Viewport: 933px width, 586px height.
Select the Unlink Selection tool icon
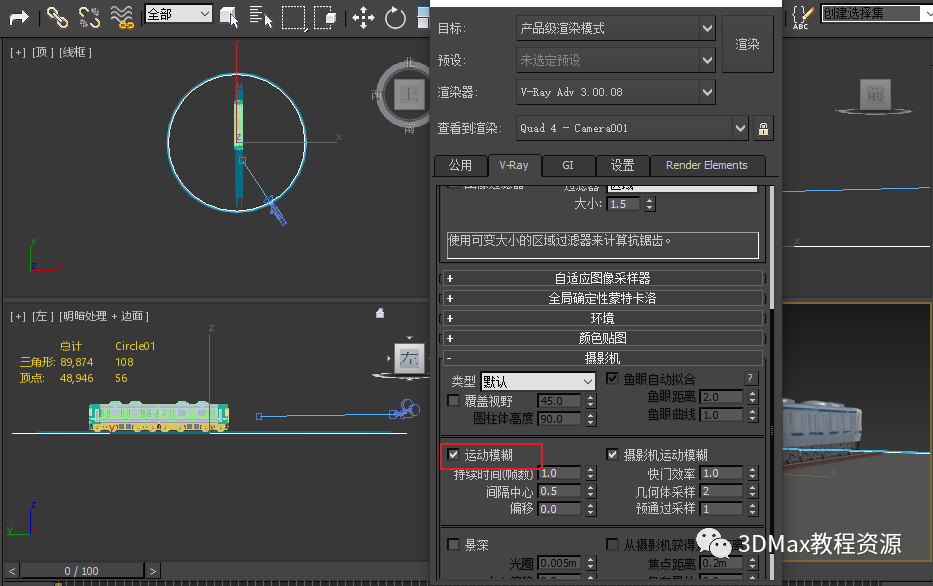tap(89, 17)
